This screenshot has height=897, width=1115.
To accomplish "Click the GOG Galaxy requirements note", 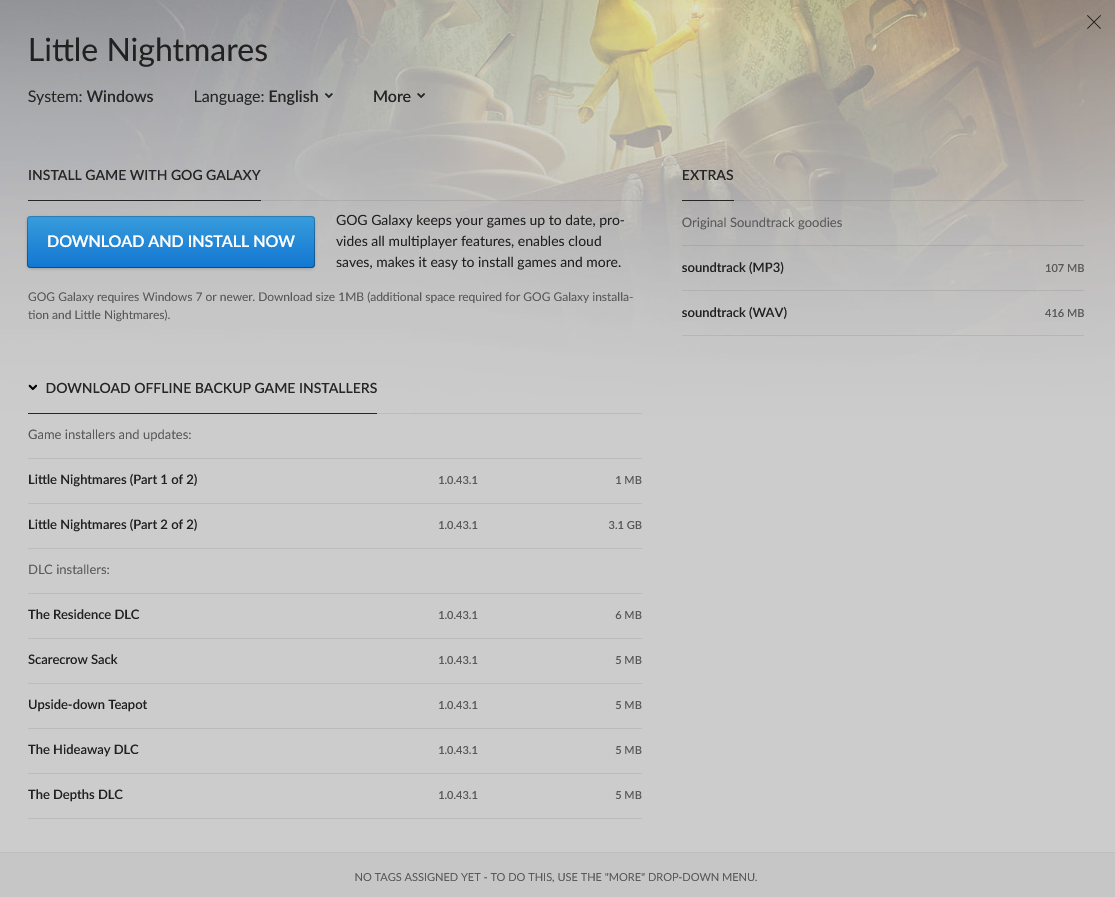I will pyautogui.click(x=331, y=305).
